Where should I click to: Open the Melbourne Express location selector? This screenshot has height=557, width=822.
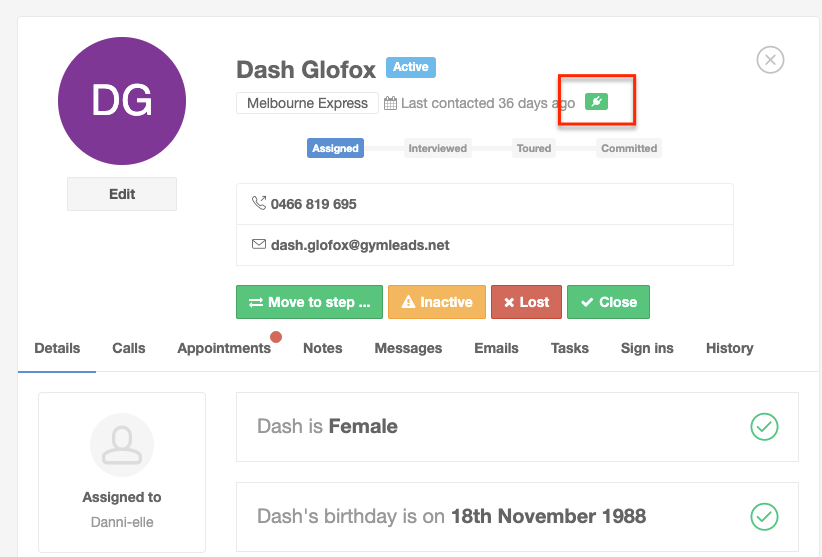307,103
